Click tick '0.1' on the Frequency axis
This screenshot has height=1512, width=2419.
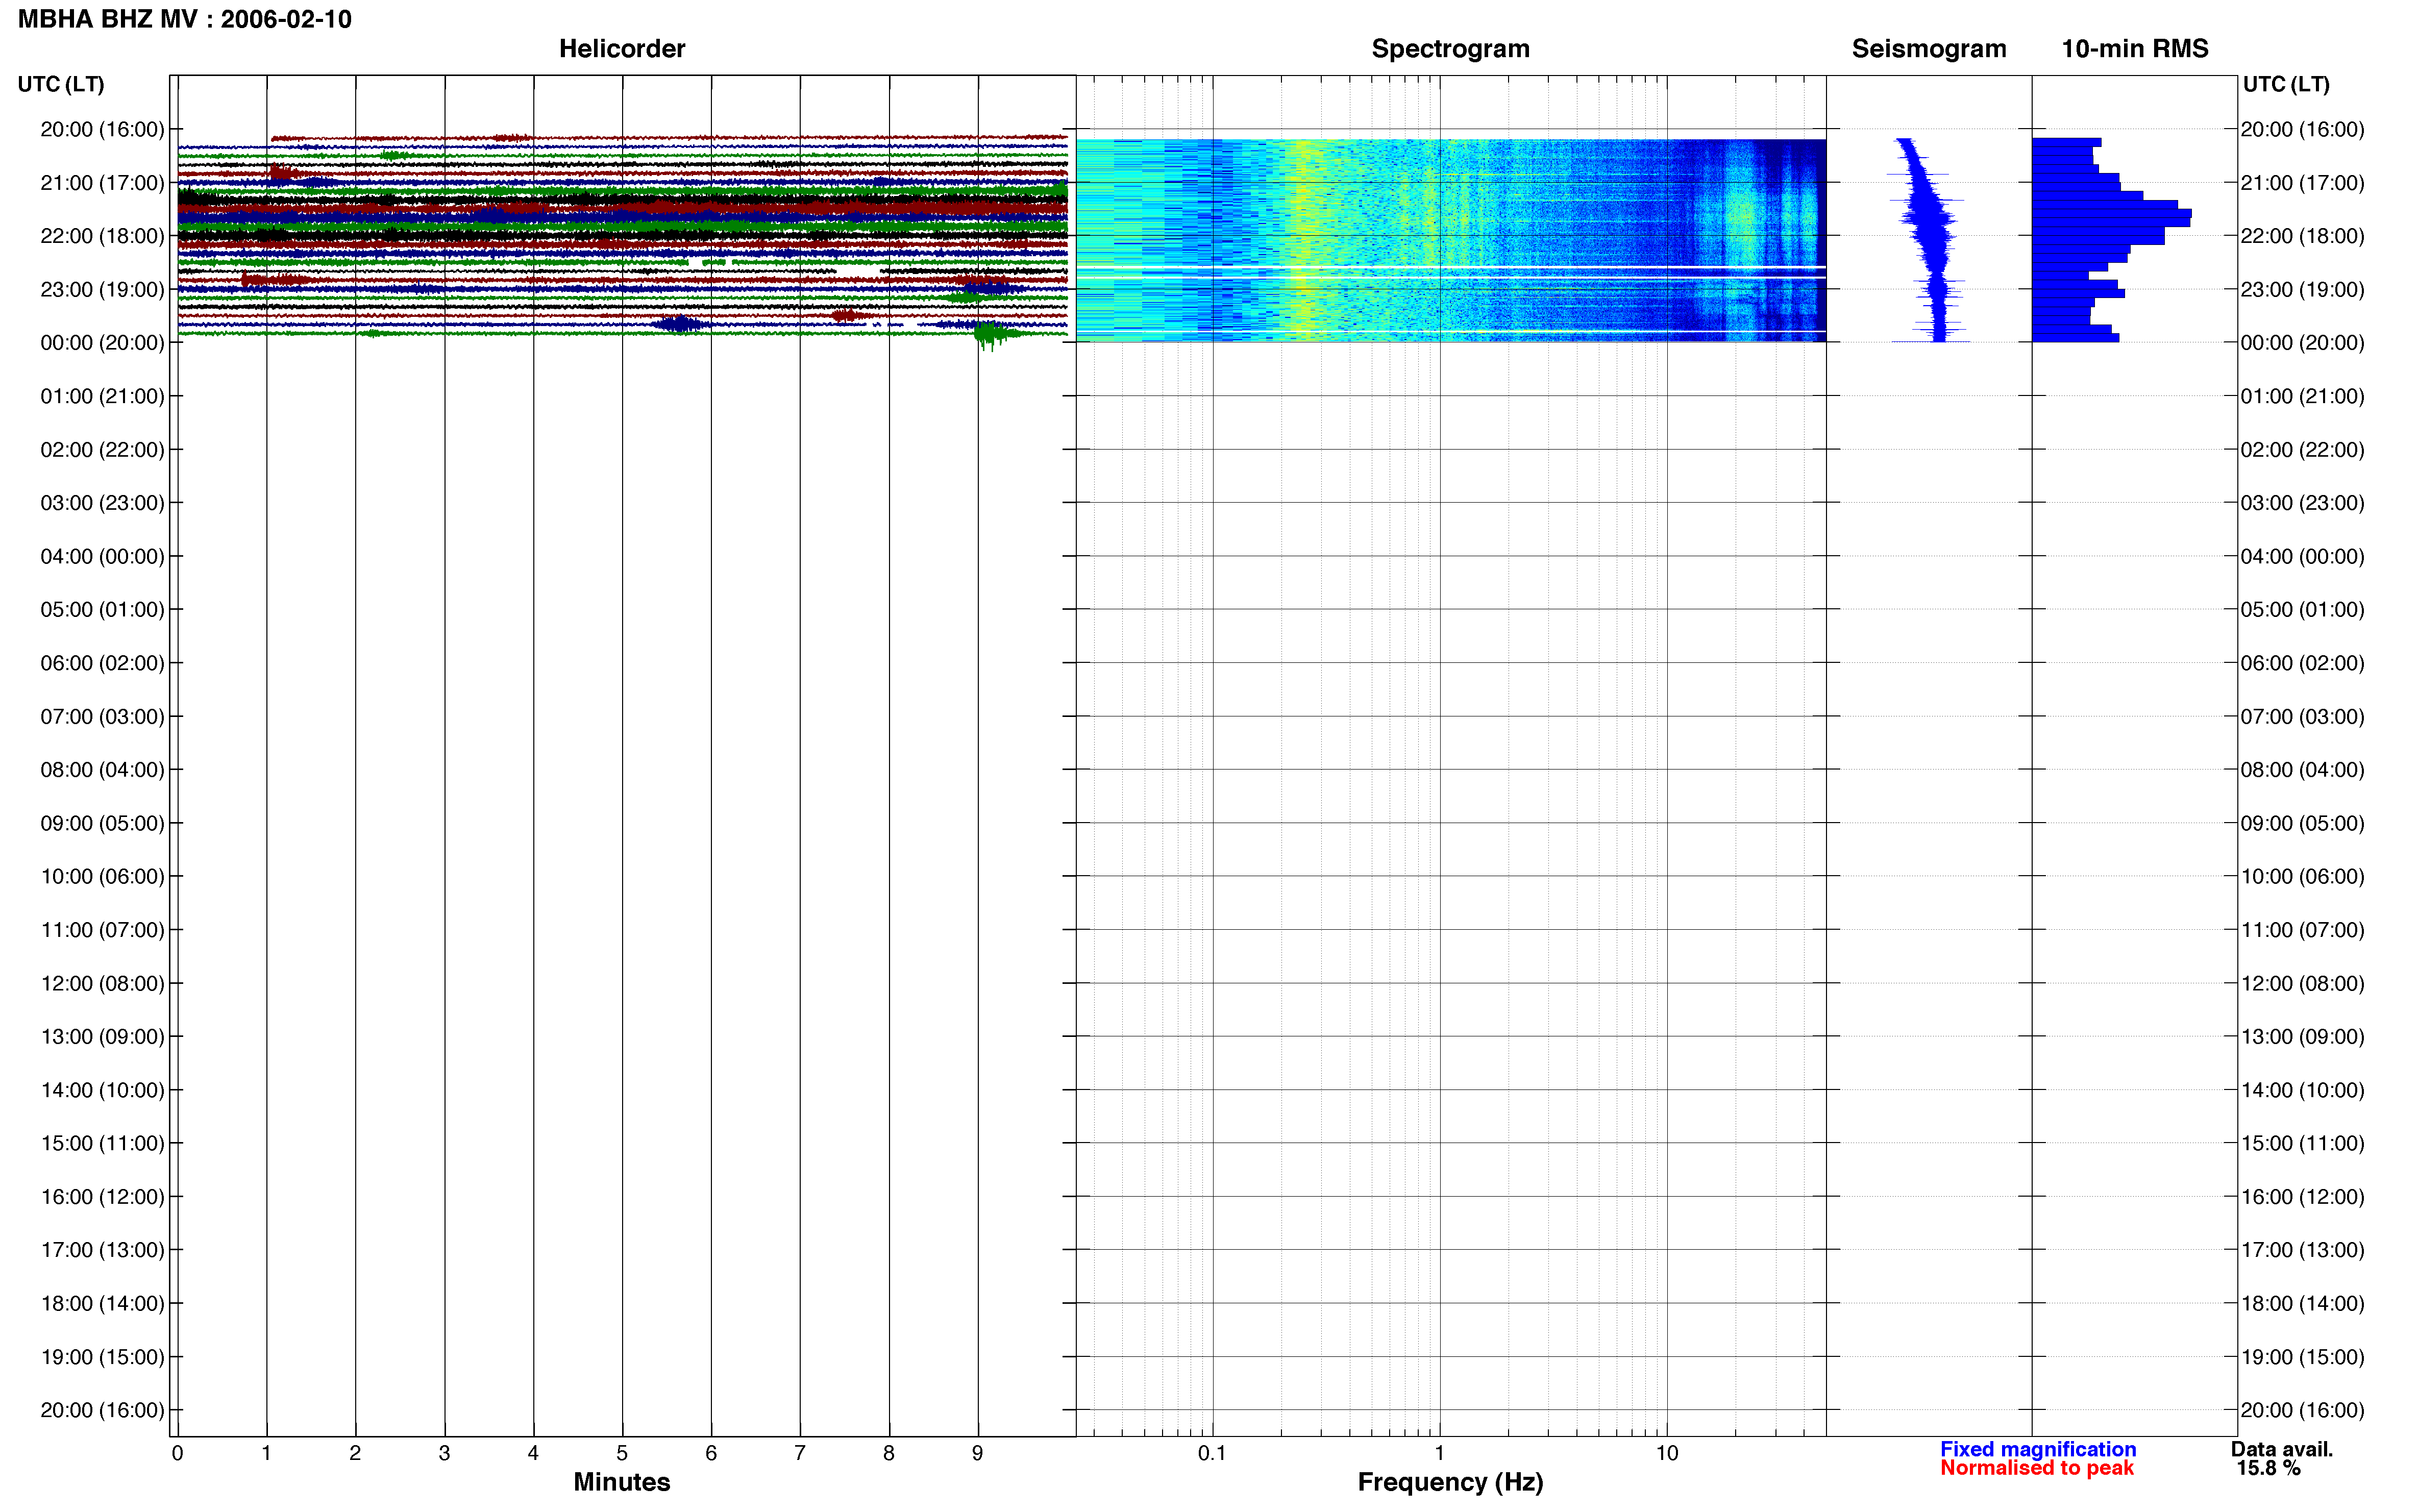click(1212, 1454)
